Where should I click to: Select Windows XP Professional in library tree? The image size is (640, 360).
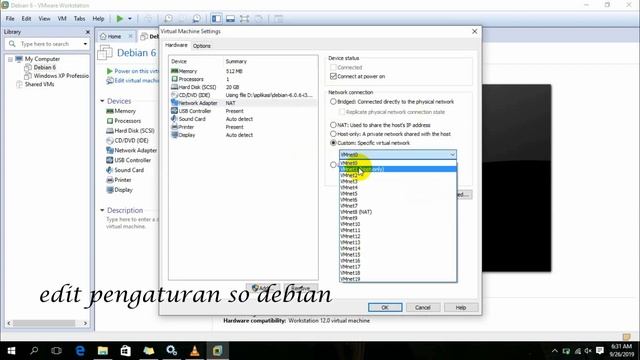56,76
